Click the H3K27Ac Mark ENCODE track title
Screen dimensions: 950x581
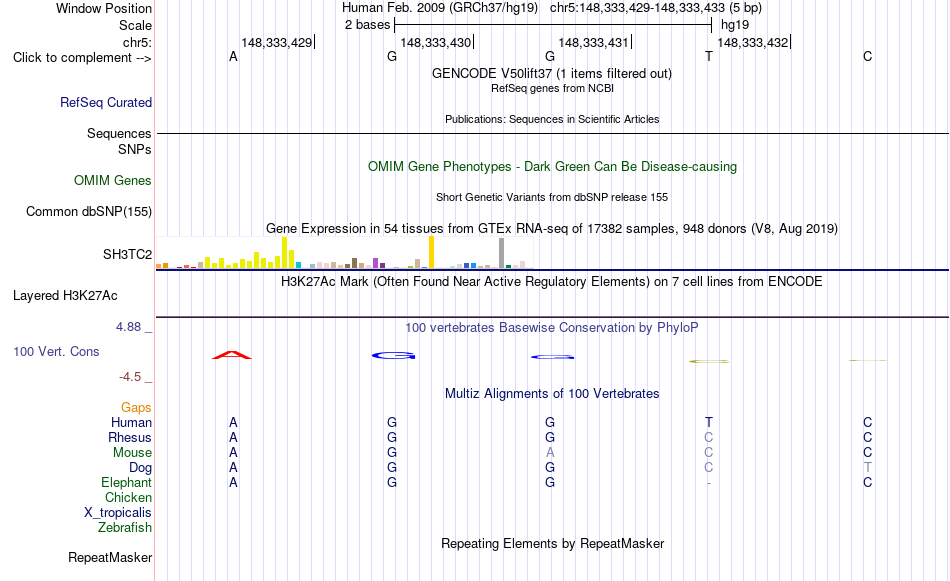[x=552, y=282]
